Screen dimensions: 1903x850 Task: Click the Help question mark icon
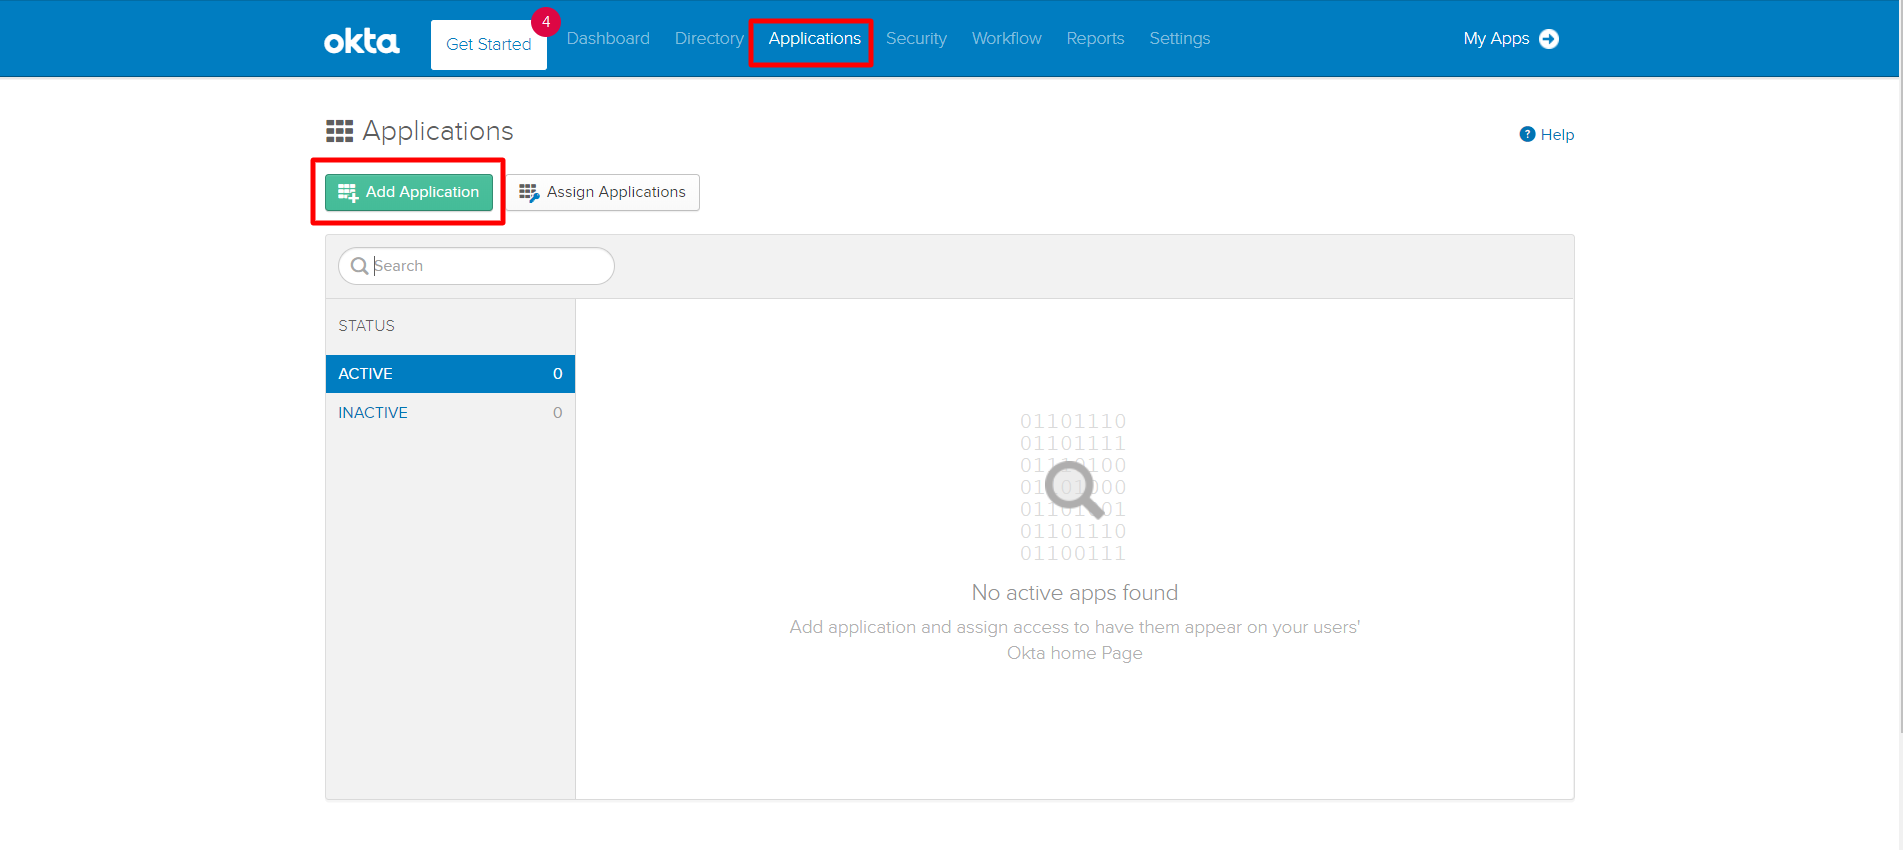pyautogui.click(x=1527, y=134)
